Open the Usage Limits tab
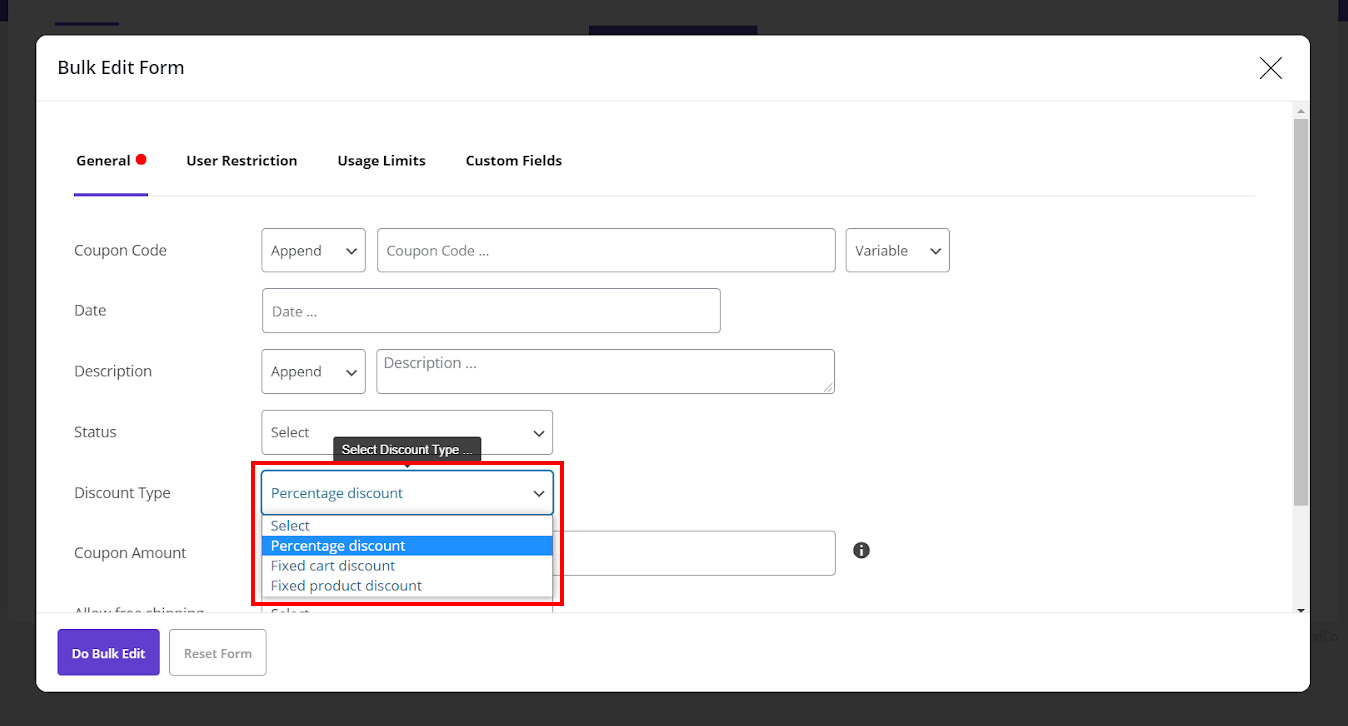The width and height of the screenshot is (1348, 726). tap(381, 160)
